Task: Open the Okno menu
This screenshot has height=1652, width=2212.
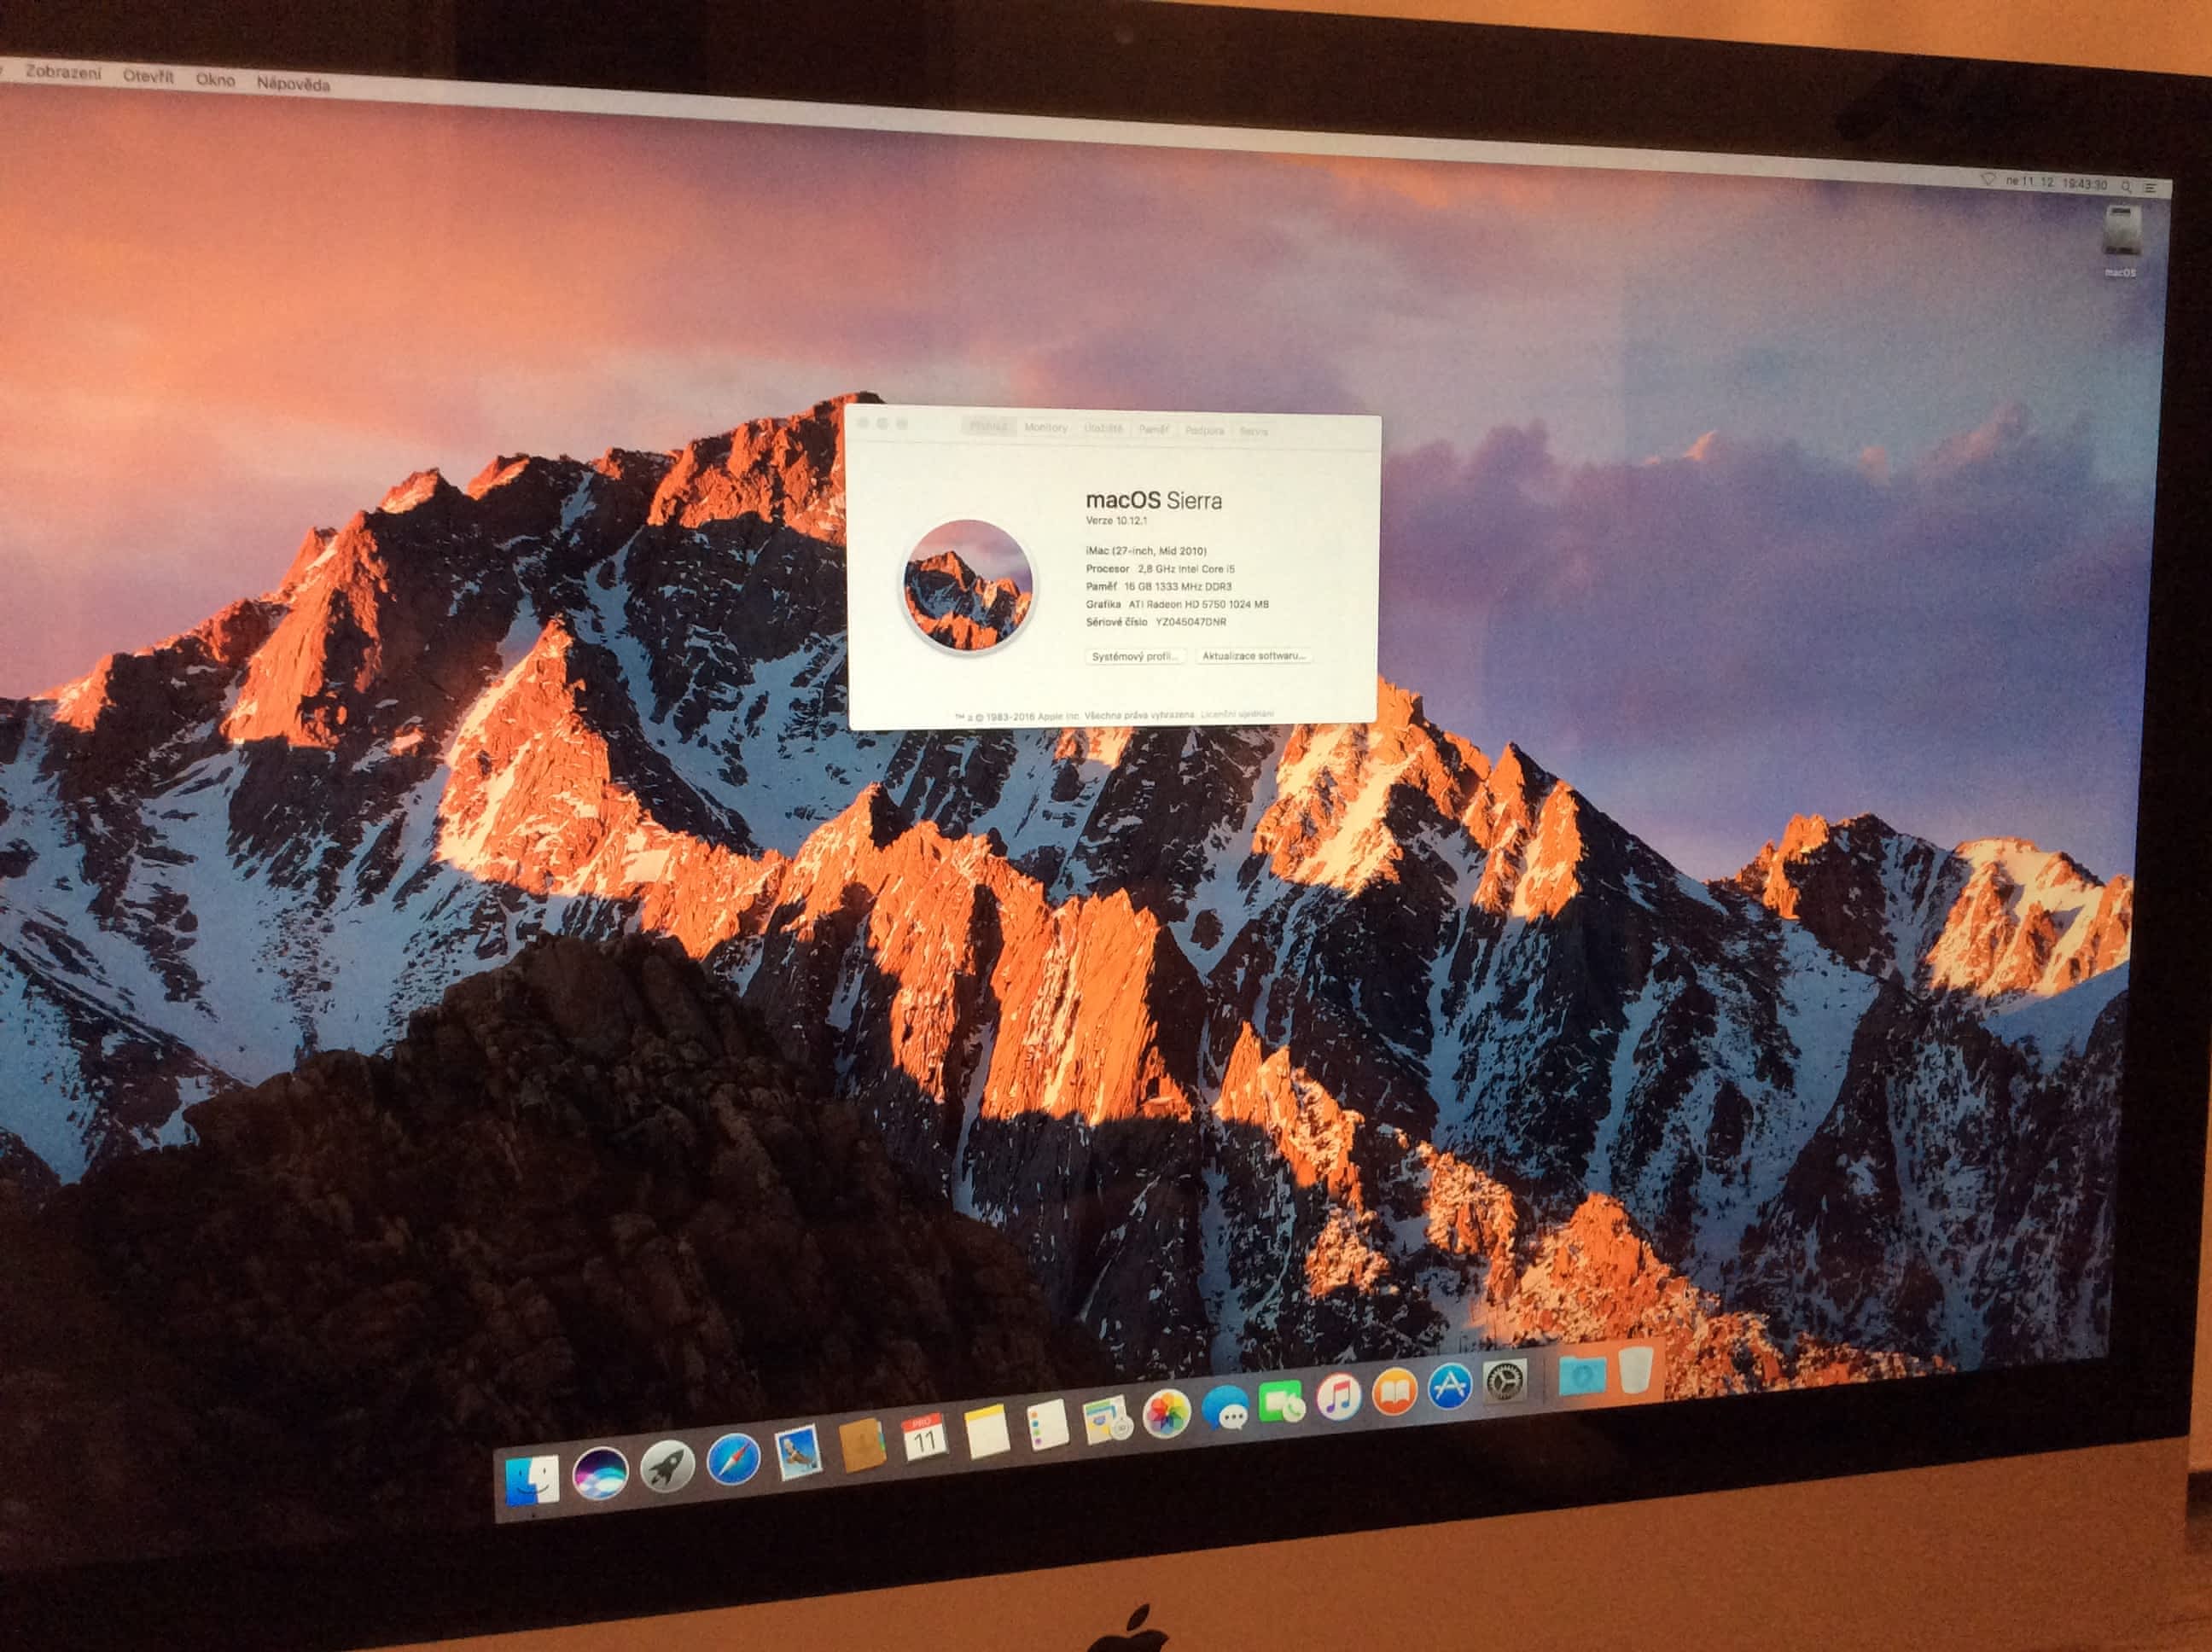Action: point(215,79)
